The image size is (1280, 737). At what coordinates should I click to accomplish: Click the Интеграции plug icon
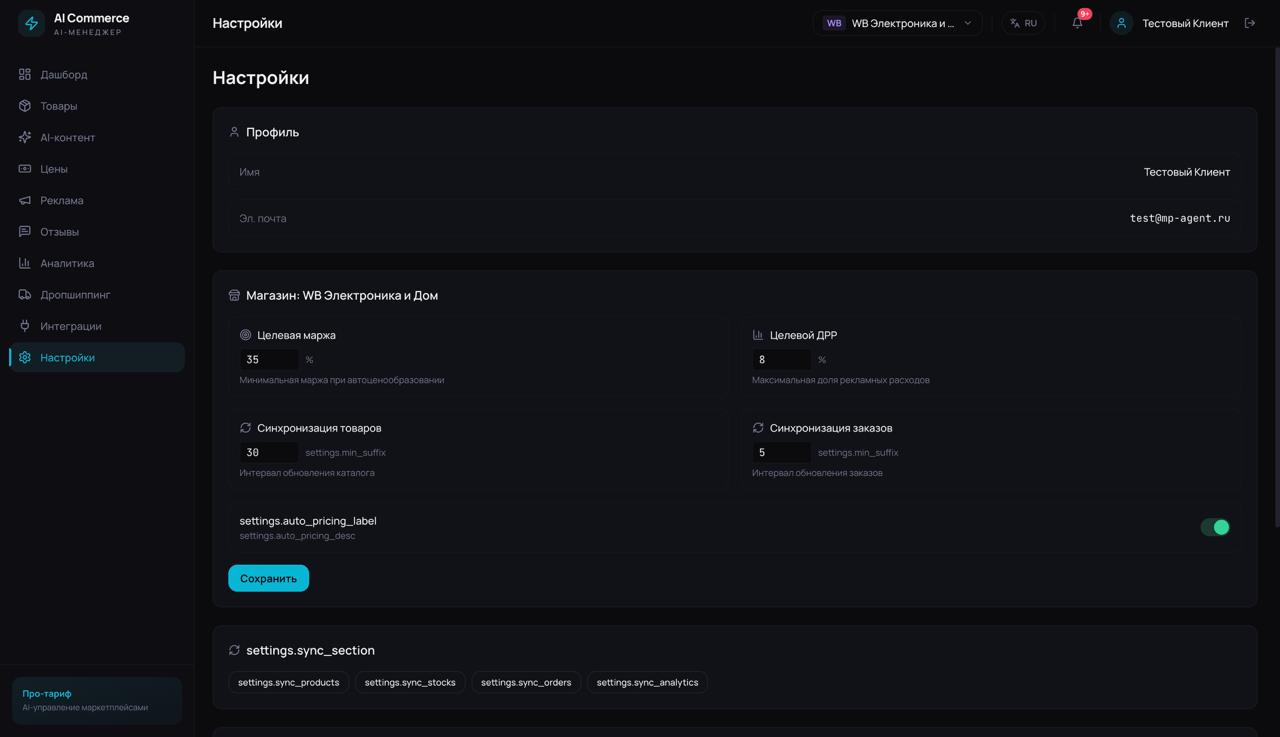tap(25, 326)
